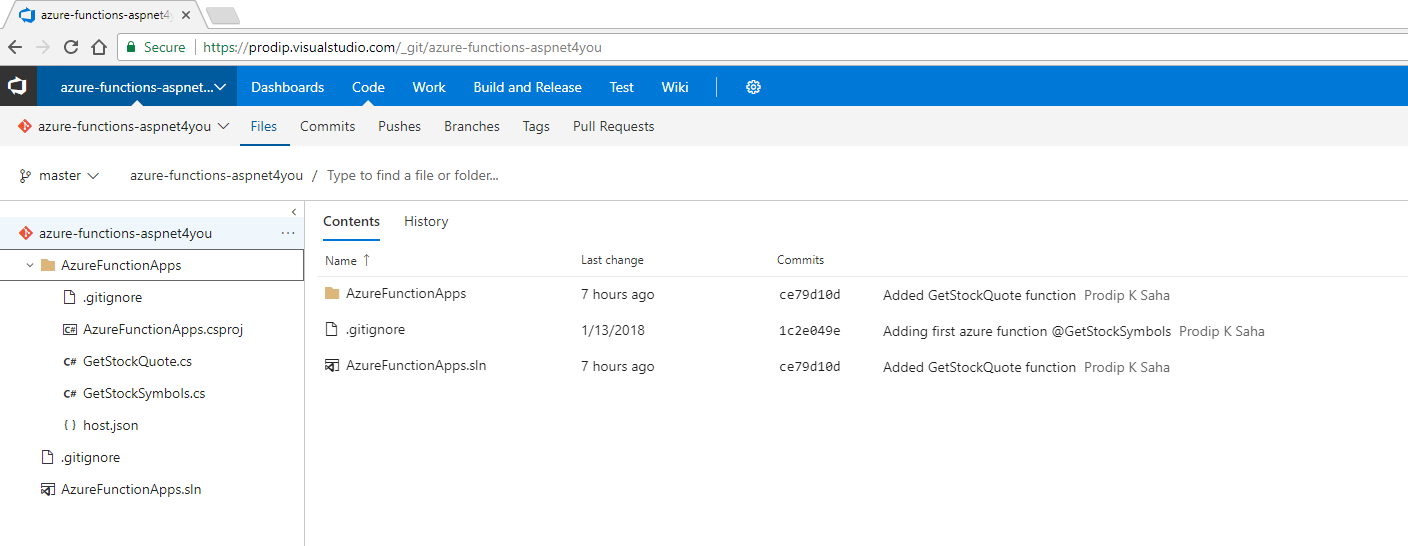Open the settings gear in the blue header

tap(753, 87)
